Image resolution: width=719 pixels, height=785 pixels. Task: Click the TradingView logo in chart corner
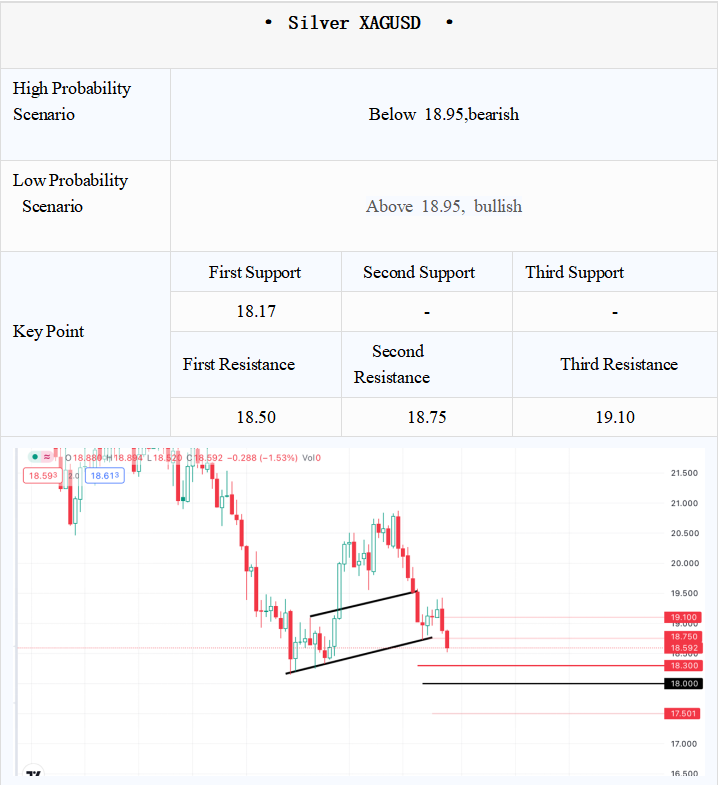coord(34,773)
